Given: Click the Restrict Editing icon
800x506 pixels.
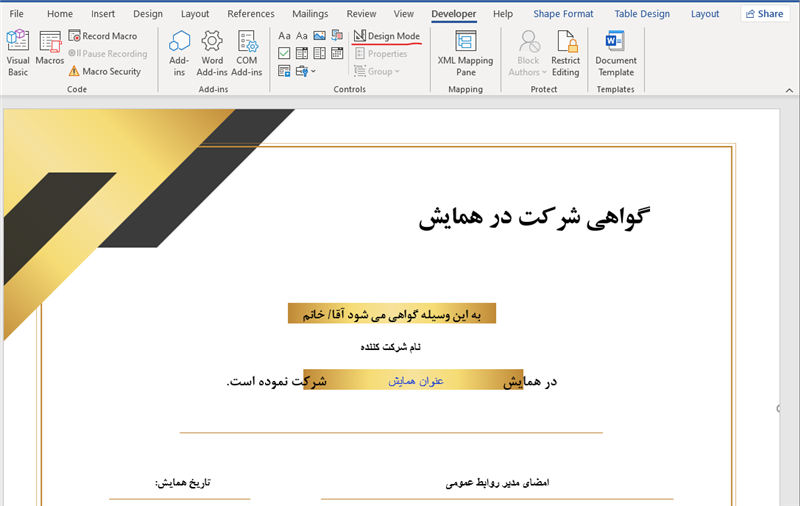Looking at the screenshot, I should 565,52.
